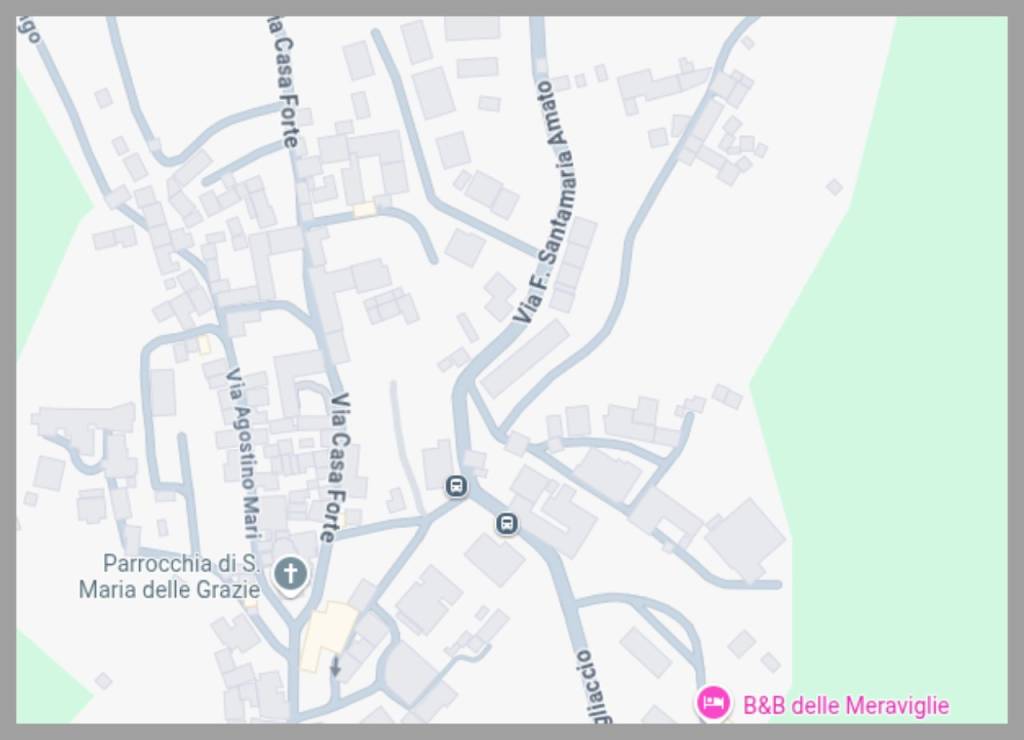
Task: Click the church pin icon
Action: coord(290,575)
